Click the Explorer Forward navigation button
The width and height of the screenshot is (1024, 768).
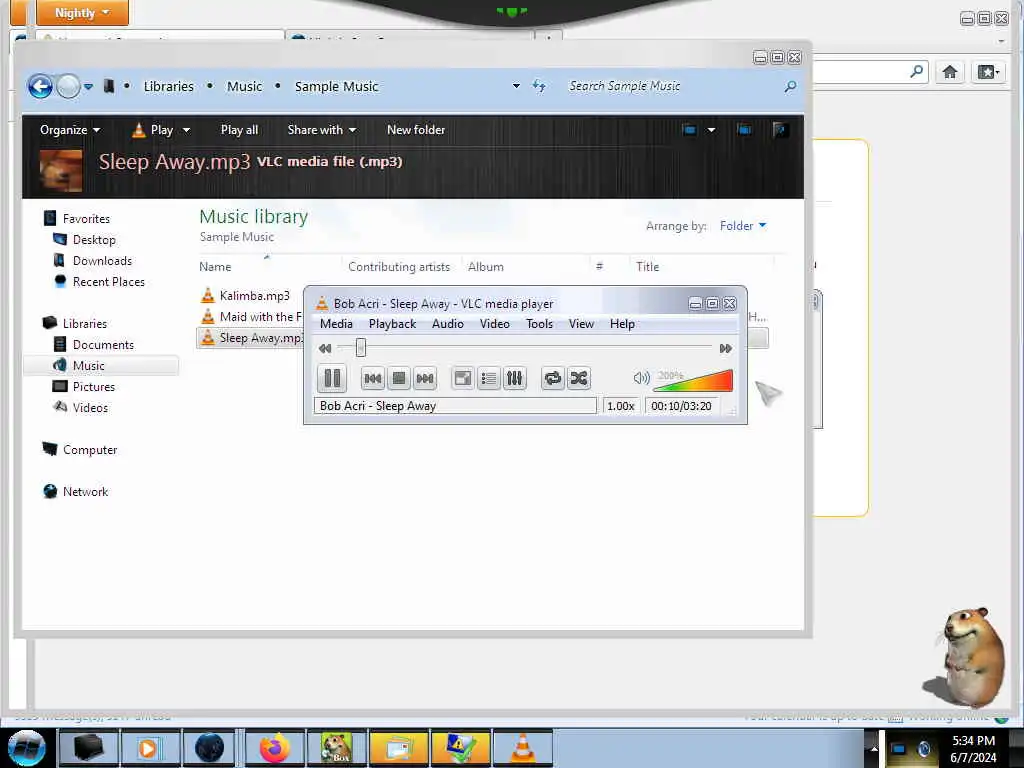coord(69,86)
